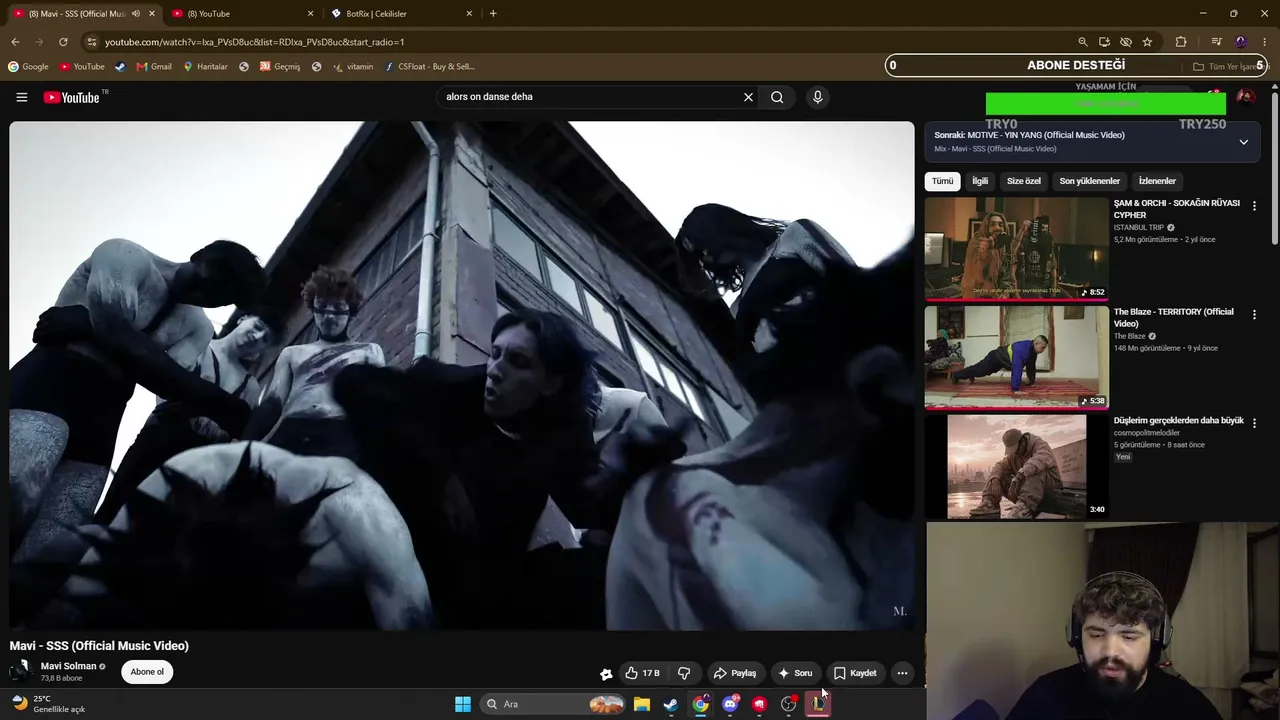The width and height of the screenshot is (1280, 720).
Task: Expand the Mix playlist panel chevron
Action: [x=1243, y=142]
